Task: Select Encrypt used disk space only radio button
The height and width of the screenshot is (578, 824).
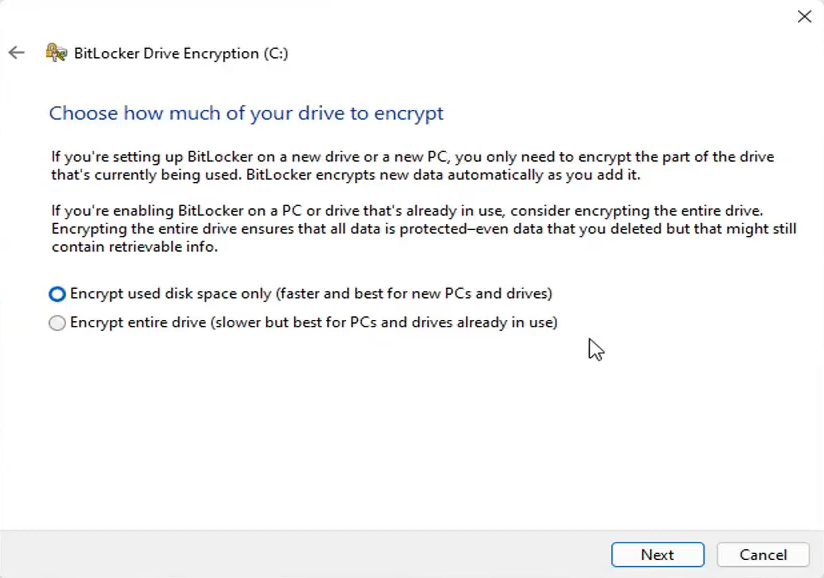Action: (58, 294)
